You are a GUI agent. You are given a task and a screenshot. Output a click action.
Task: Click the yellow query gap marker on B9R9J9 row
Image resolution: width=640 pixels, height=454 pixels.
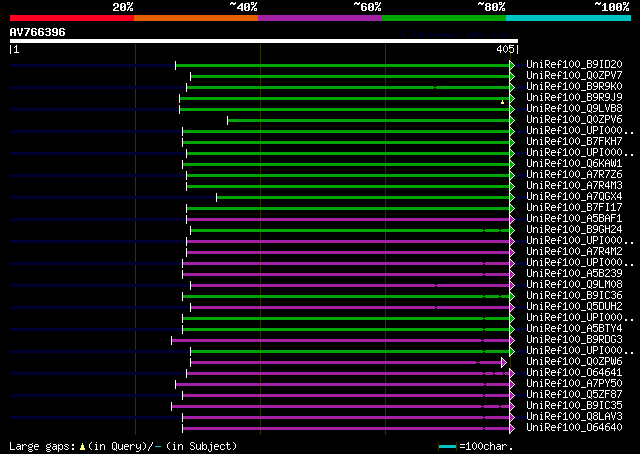[x=502, y=102]
